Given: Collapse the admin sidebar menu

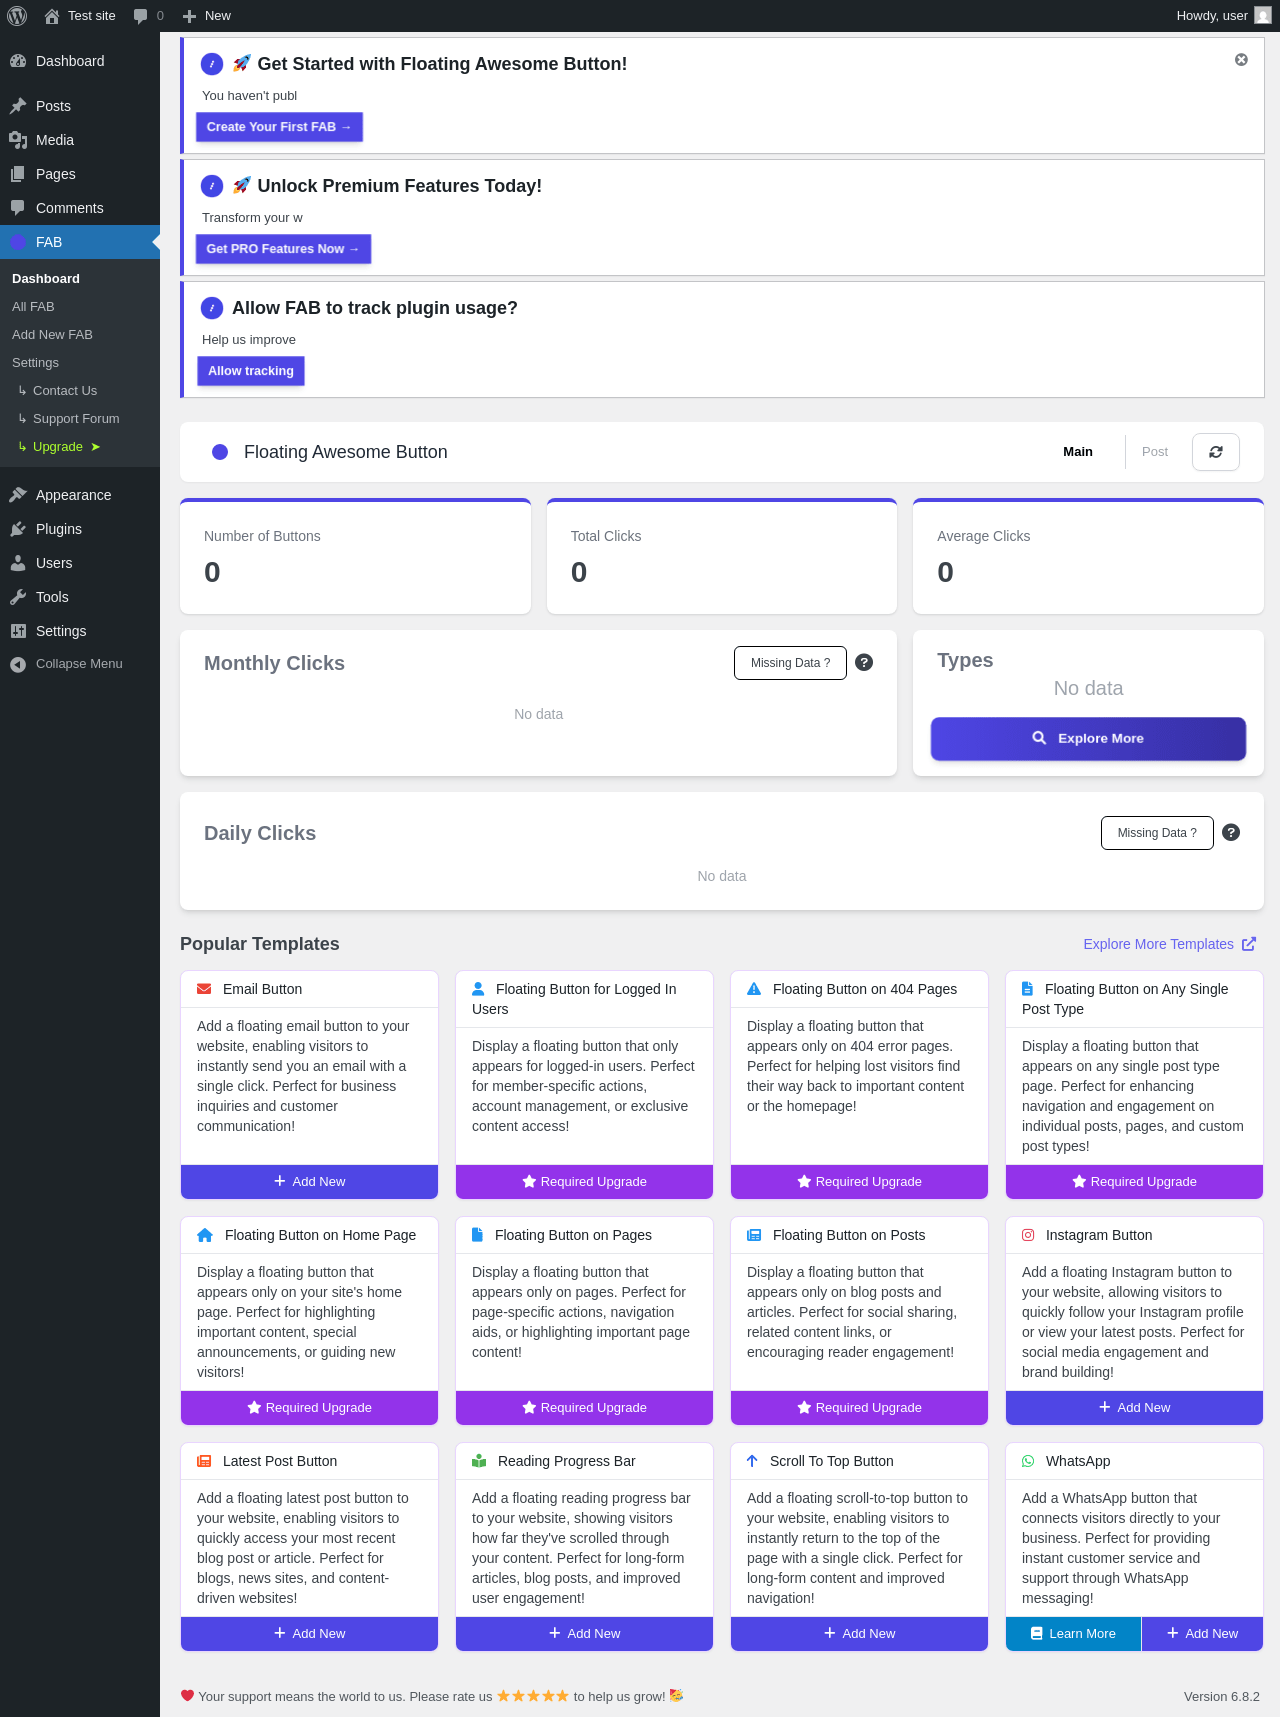Looking at the screenshot, I should [80, 664].
